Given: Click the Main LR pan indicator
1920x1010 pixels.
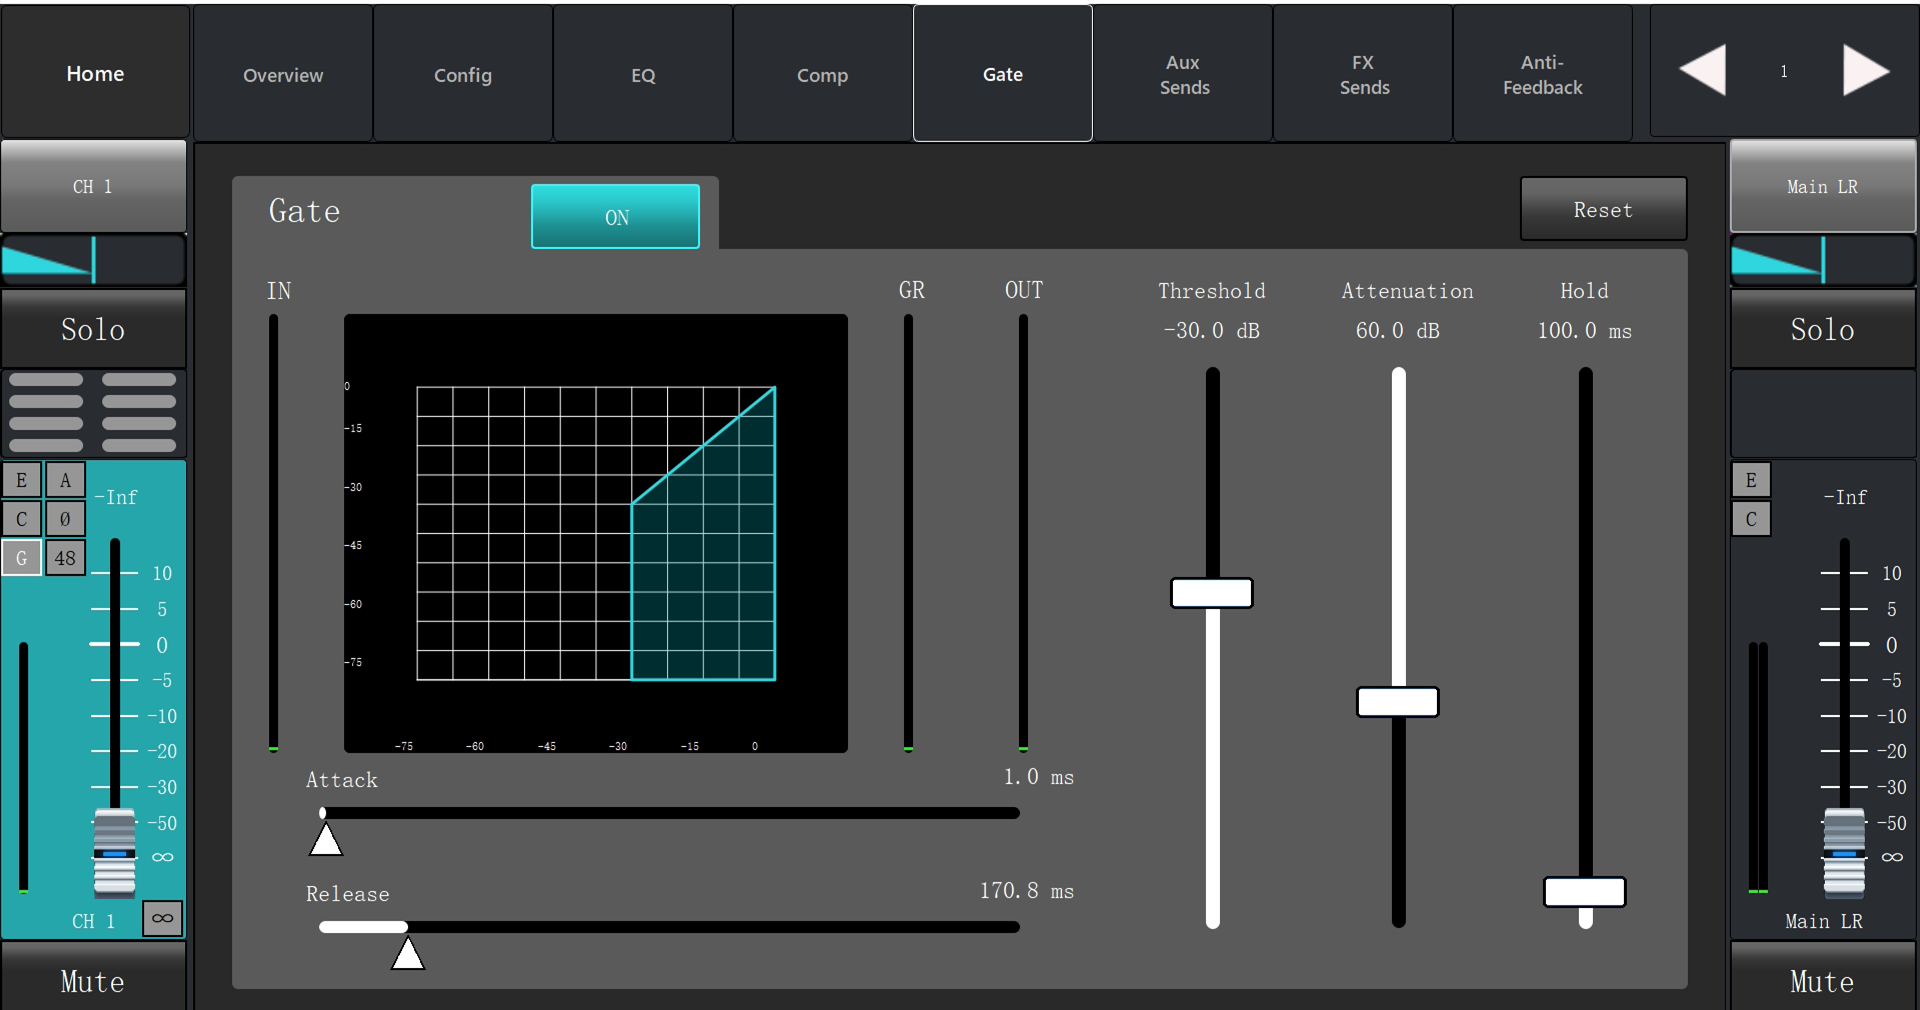Looking at the screenshot, I should (x=1823, y=260).
